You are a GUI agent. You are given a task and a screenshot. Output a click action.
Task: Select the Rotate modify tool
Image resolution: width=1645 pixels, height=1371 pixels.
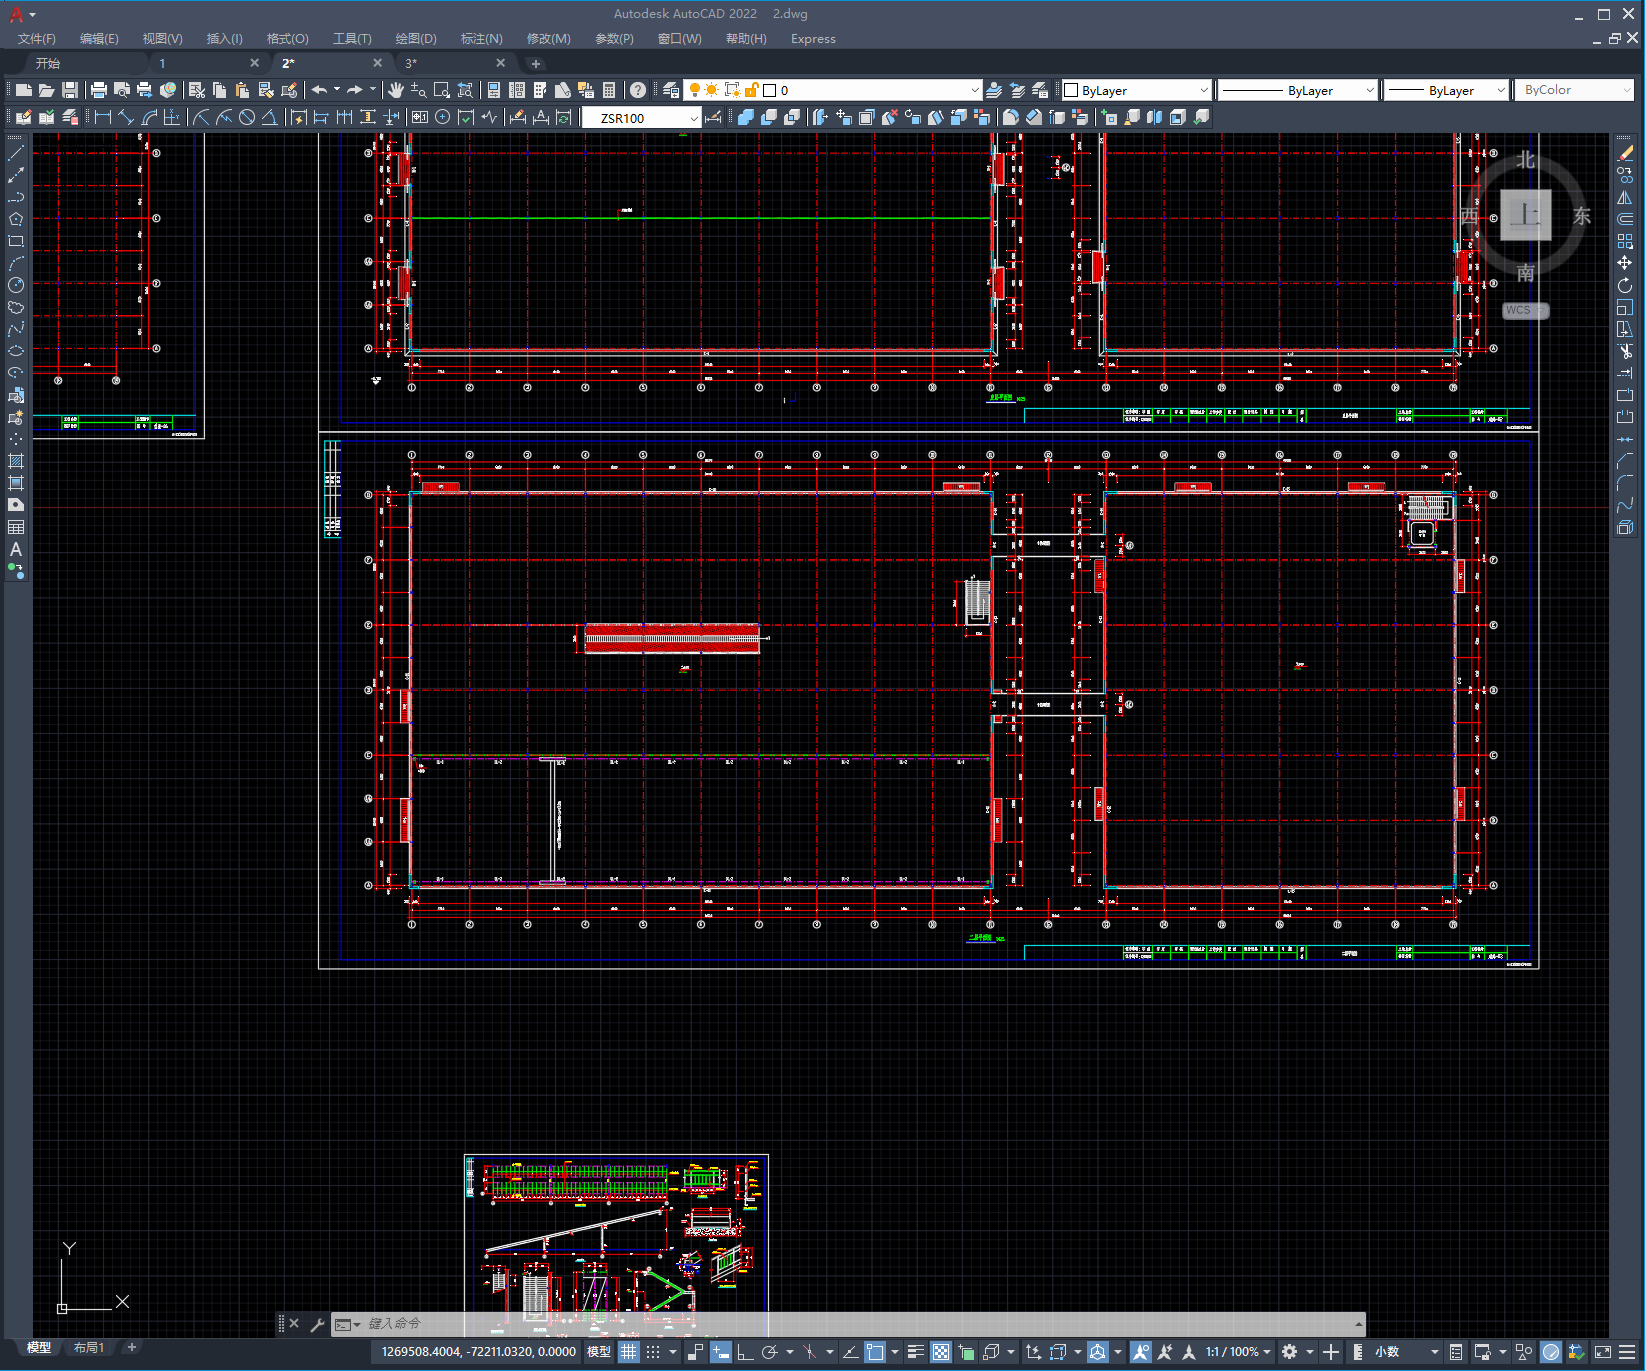(x=1625, y=285)
